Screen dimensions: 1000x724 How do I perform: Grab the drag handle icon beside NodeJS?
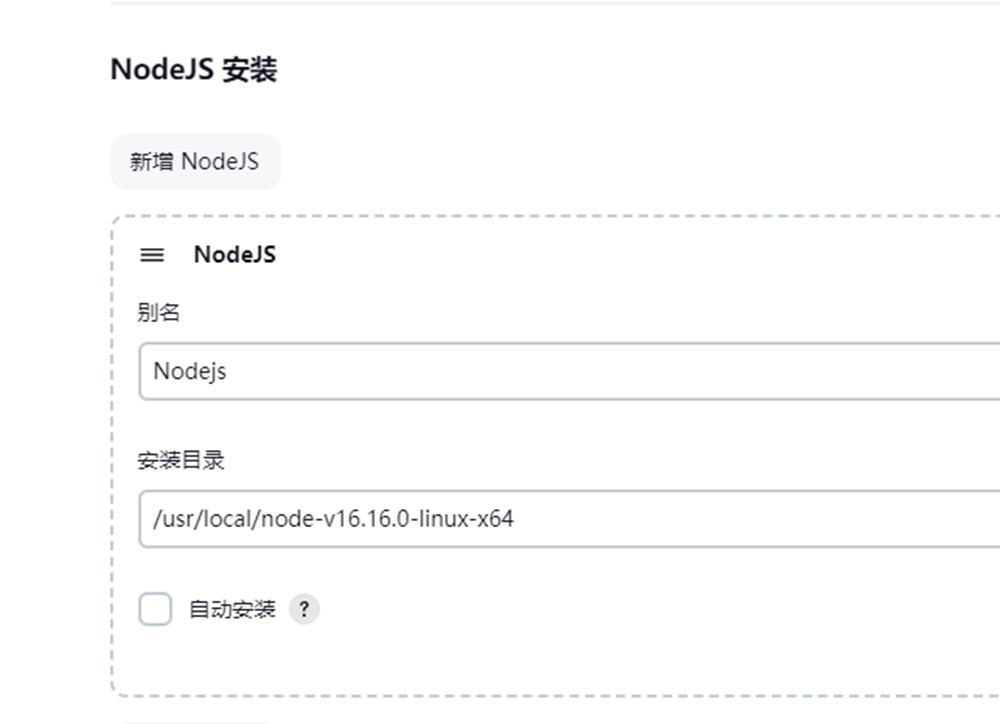point(152,255)
